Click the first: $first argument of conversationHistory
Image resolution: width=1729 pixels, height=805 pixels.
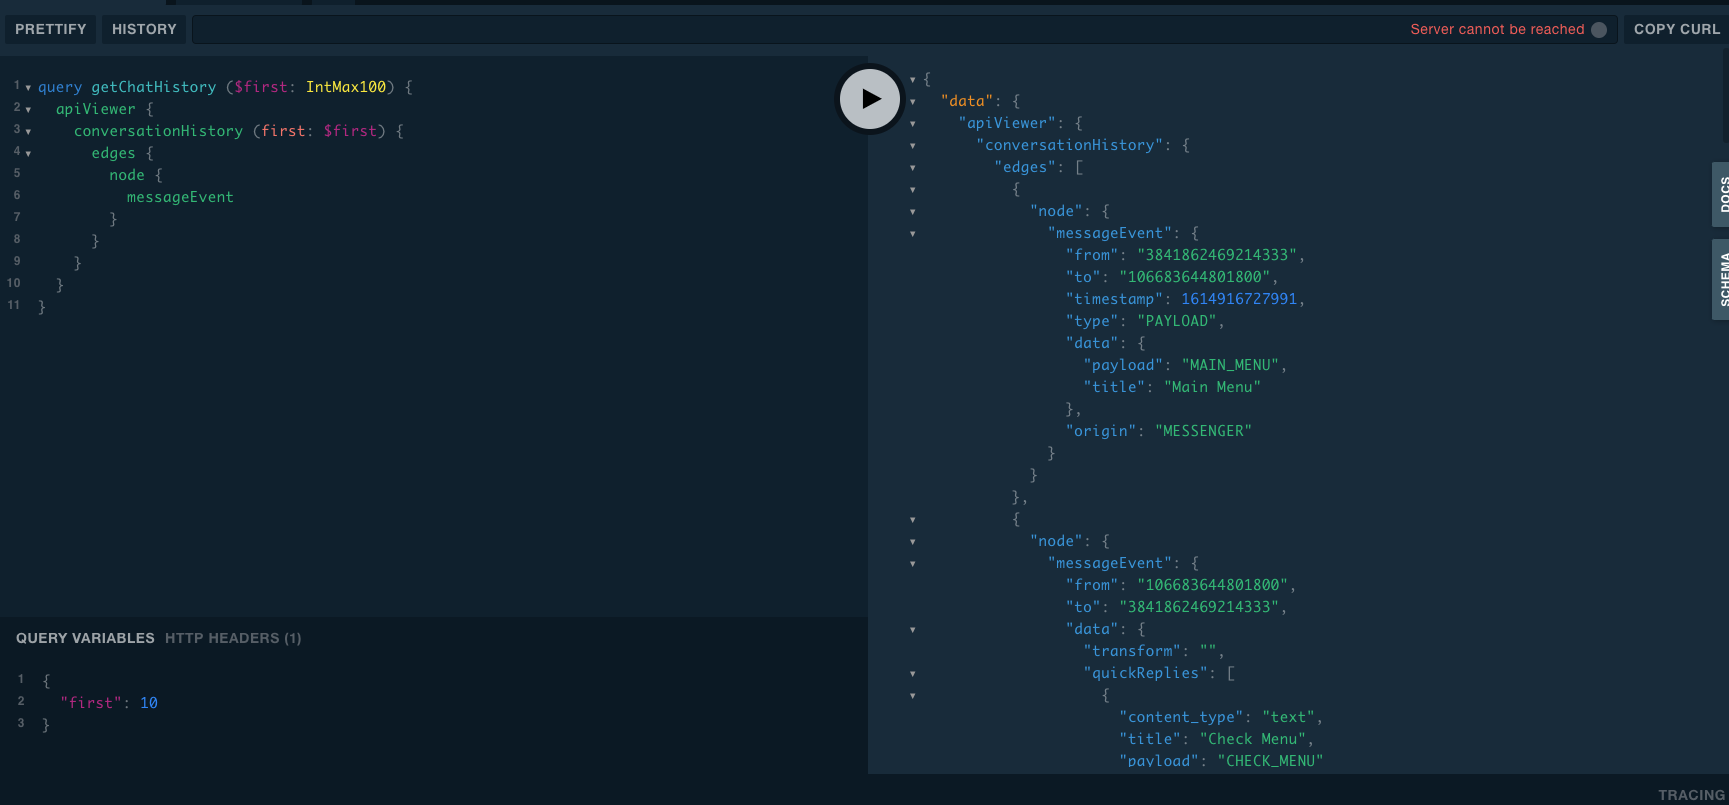[319, 131]
